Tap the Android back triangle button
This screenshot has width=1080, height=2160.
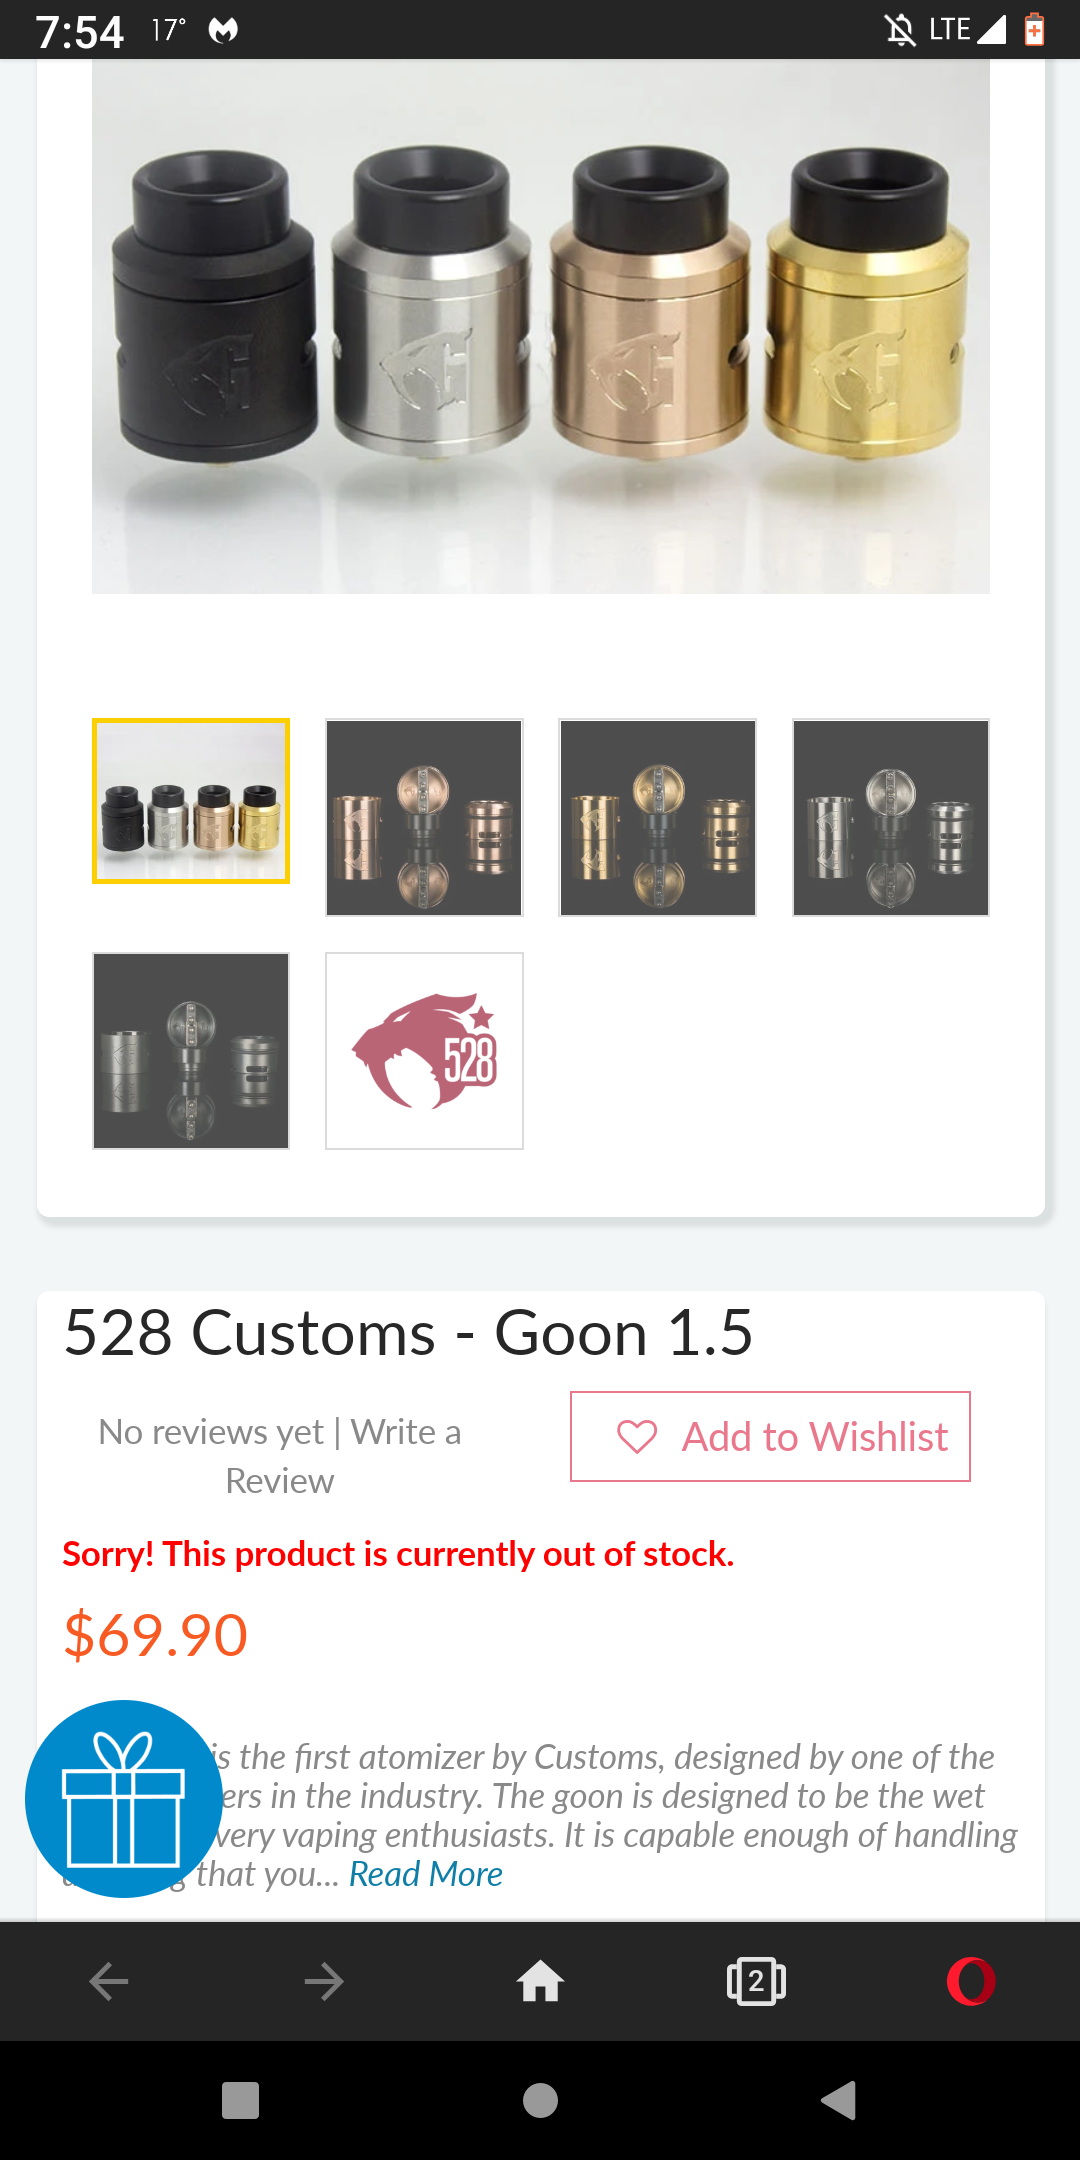[x=838, y=2100]
